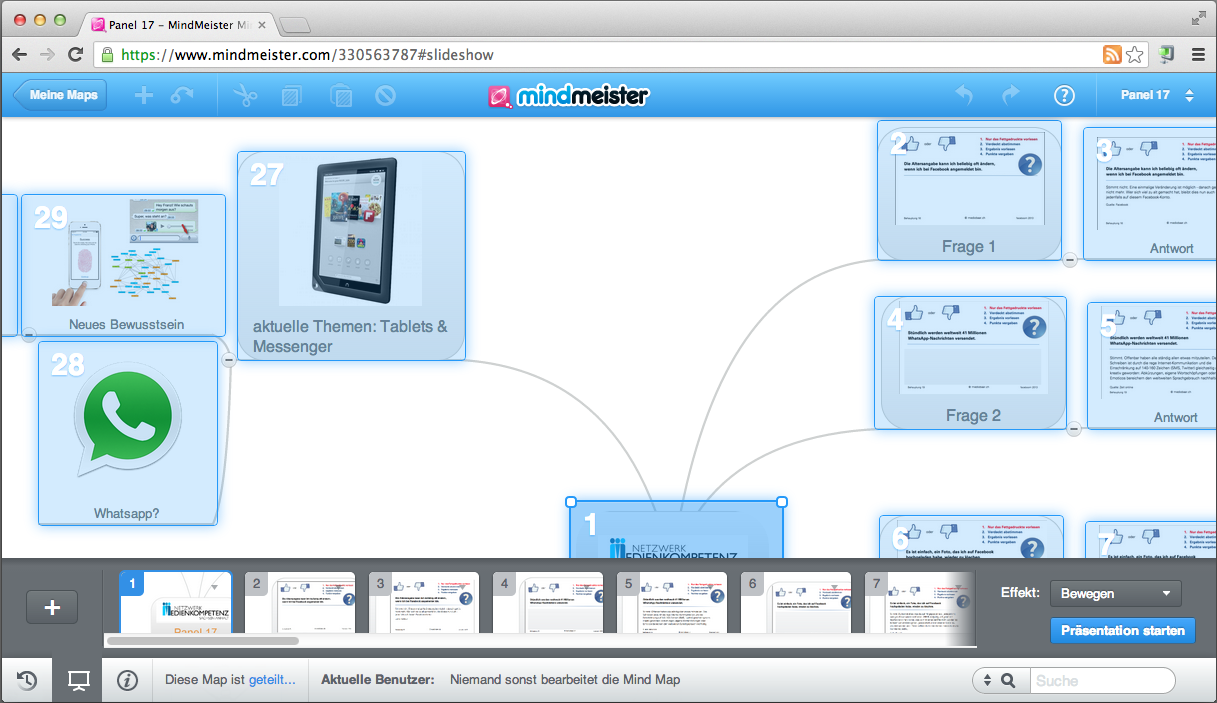Open map info icon
This screenshot has width=1217, height=703.
coord(127,680)
